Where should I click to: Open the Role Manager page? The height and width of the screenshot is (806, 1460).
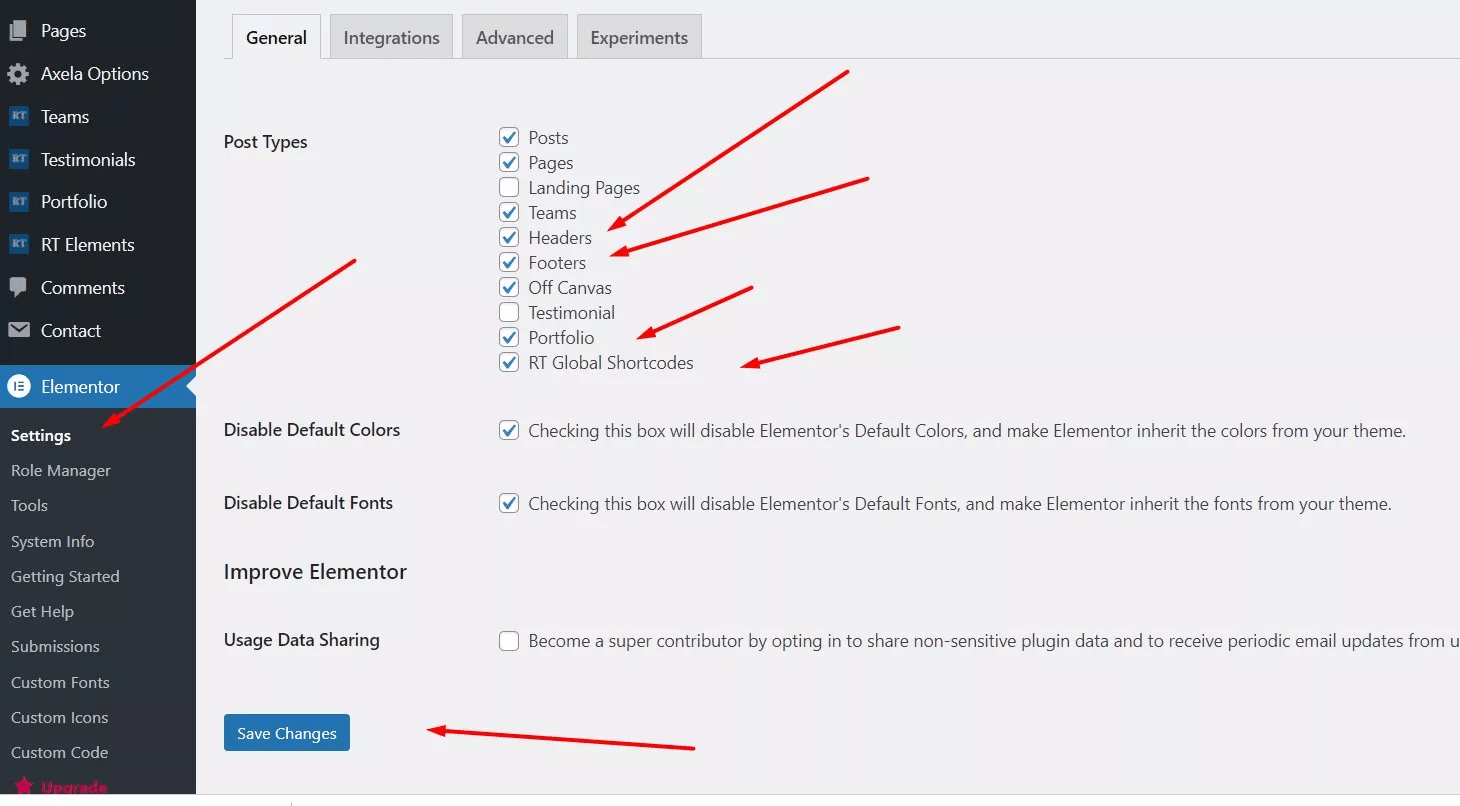60,470
